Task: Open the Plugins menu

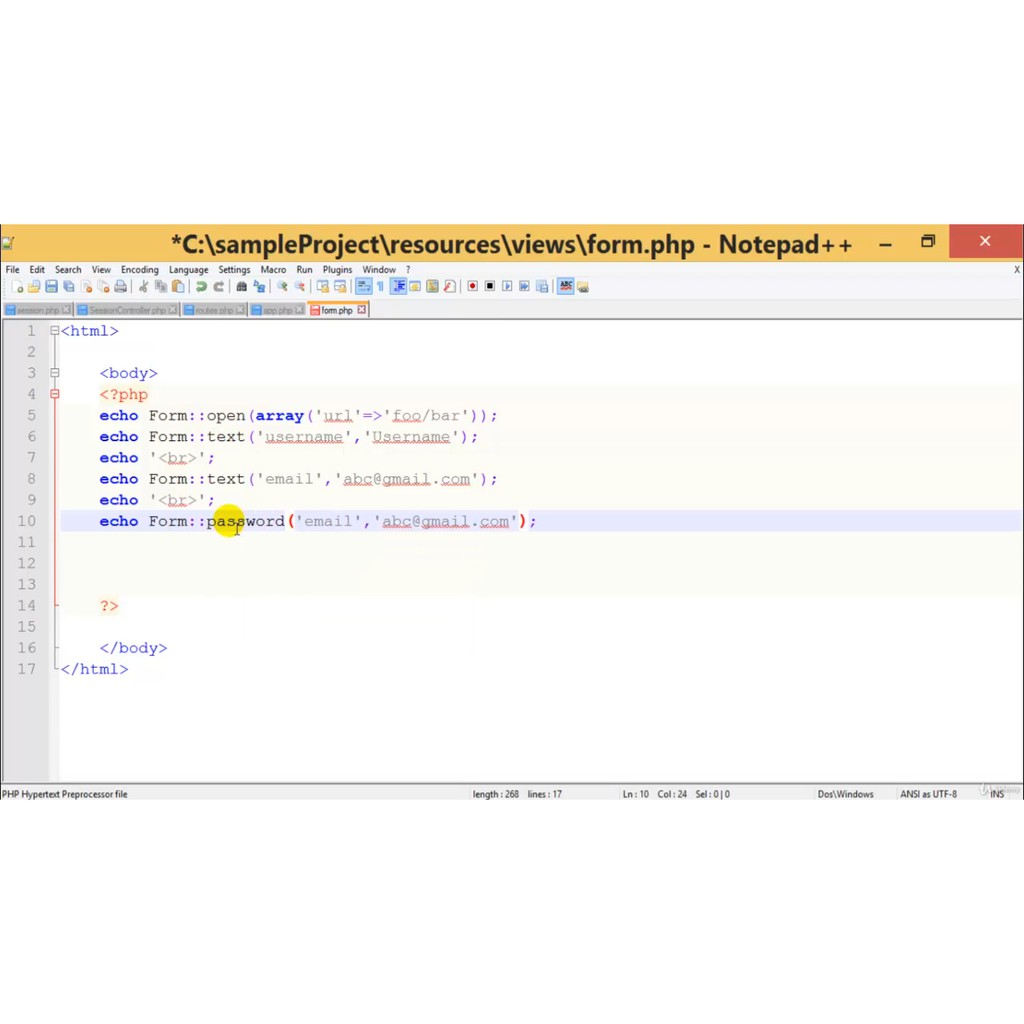Action: pos(337,269)
